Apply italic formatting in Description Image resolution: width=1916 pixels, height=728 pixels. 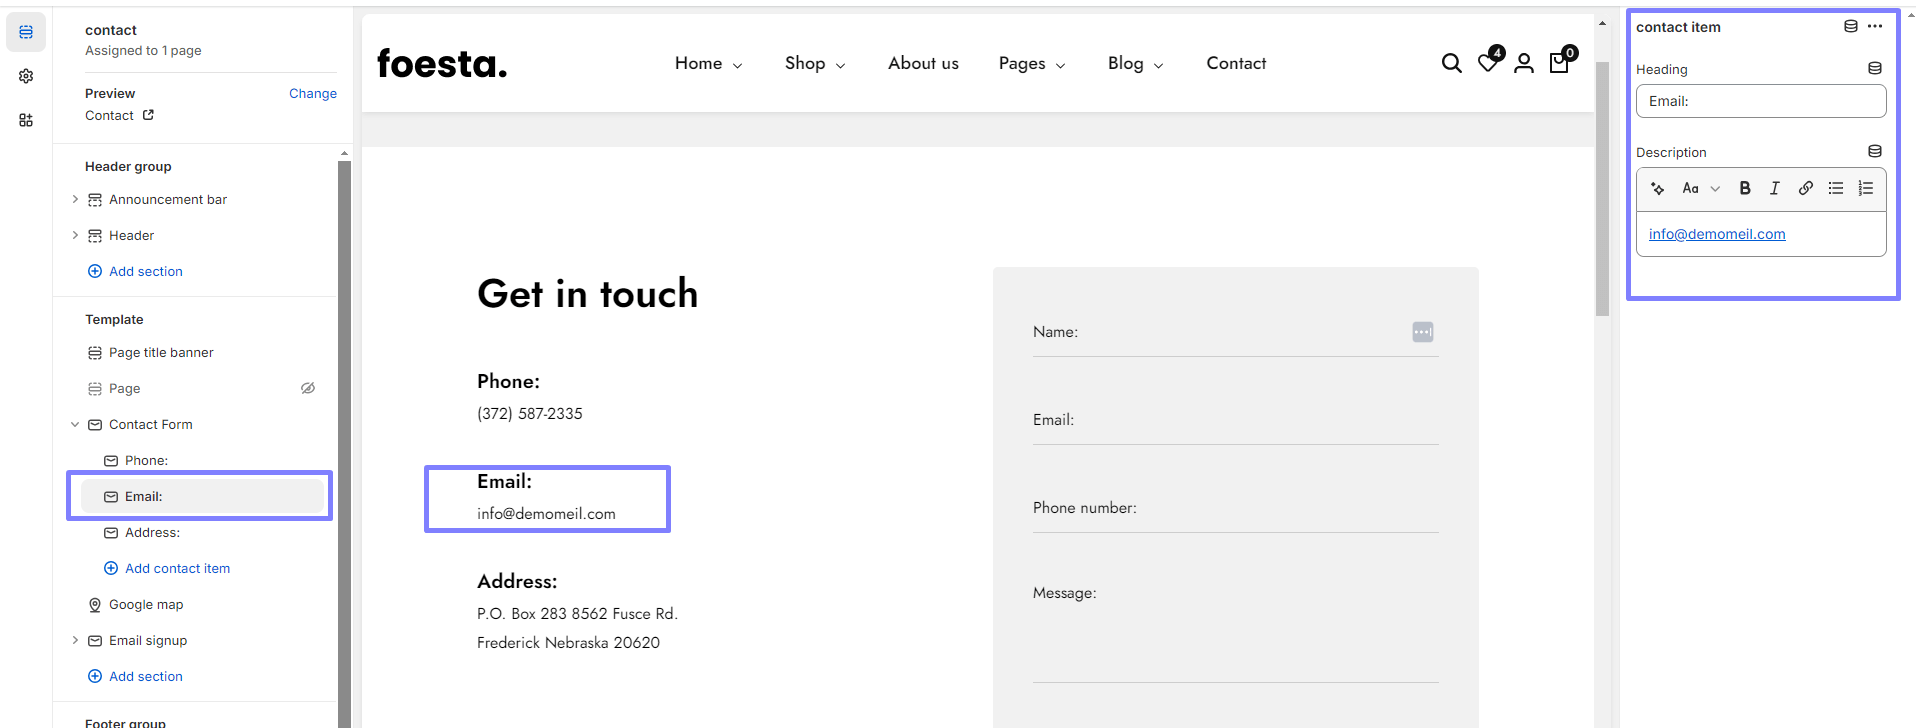(x=1775, y=188)
